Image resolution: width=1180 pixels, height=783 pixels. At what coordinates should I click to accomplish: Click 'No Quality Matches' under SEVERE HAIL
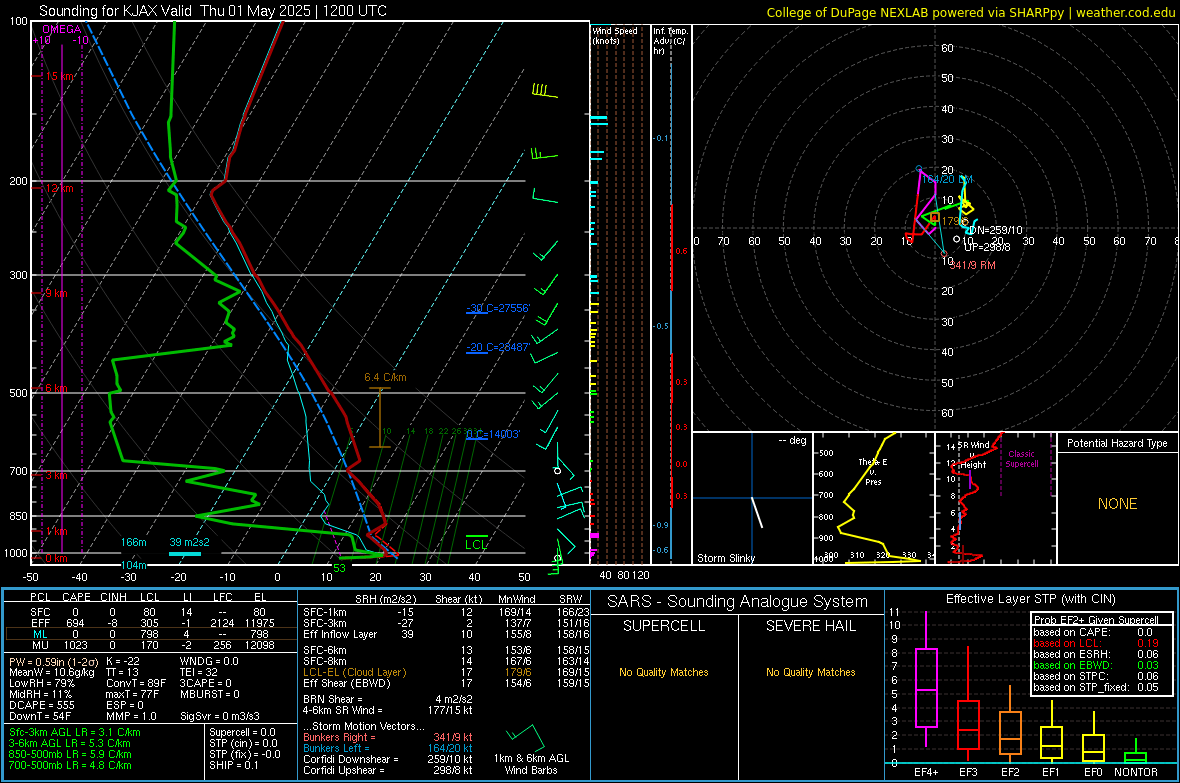tap(810, 672)
